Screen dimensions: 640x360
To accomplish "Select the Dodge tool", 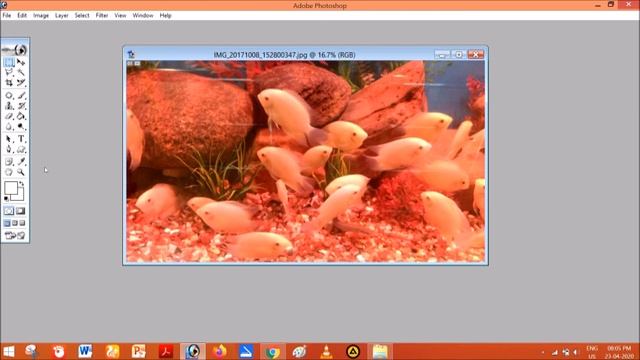I will pyautogui.click(x=21, y=127).
